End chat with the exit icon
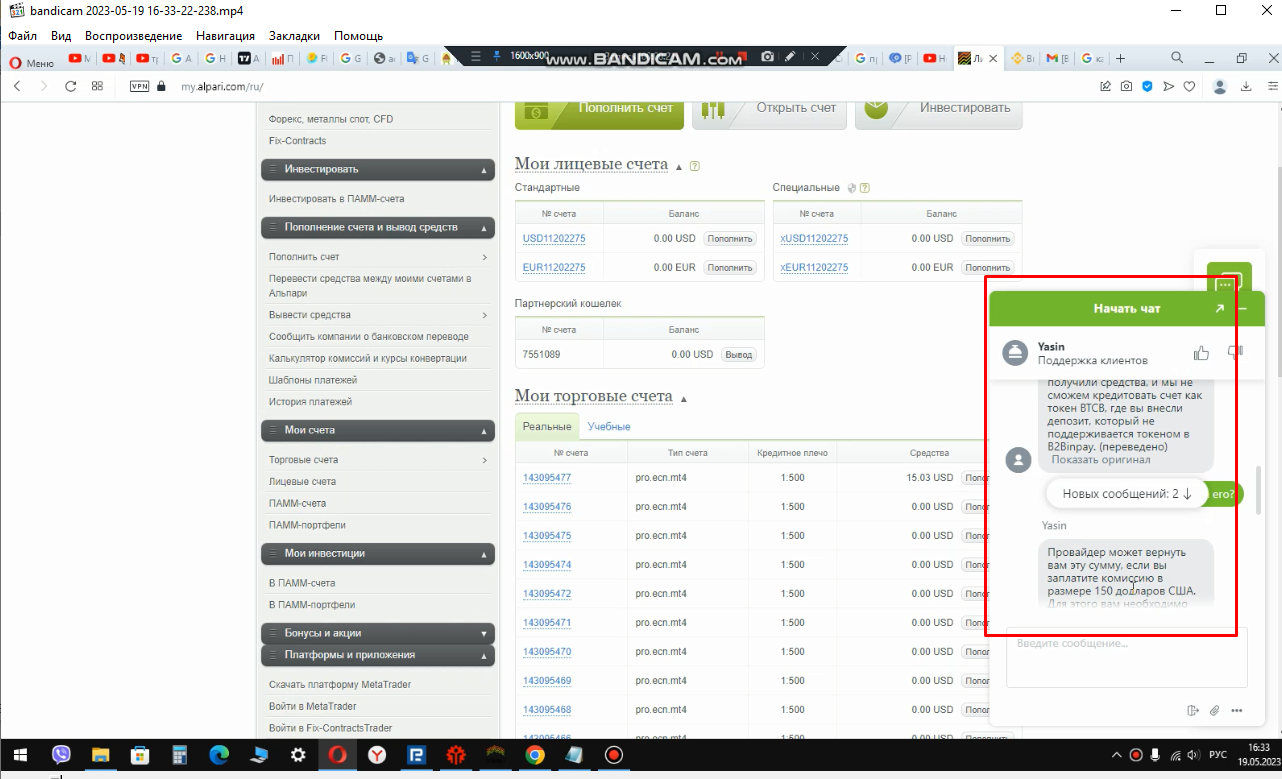The height and width of the screenshot is (779, 1282). tap(1193, 711)
